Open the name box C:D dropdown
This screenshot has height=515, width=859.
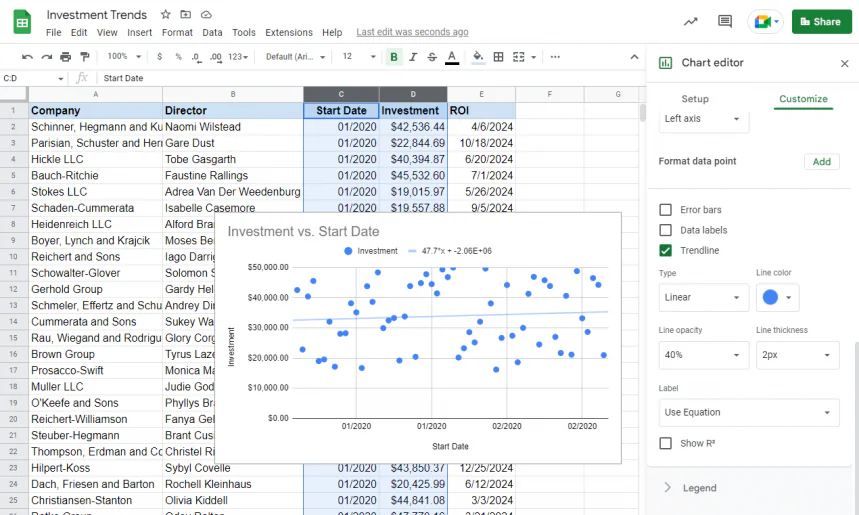(x=60, y=78)
